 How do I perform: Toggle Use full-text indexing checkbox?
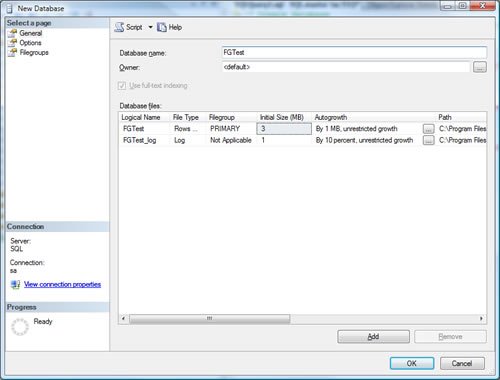tap(122, 86)
